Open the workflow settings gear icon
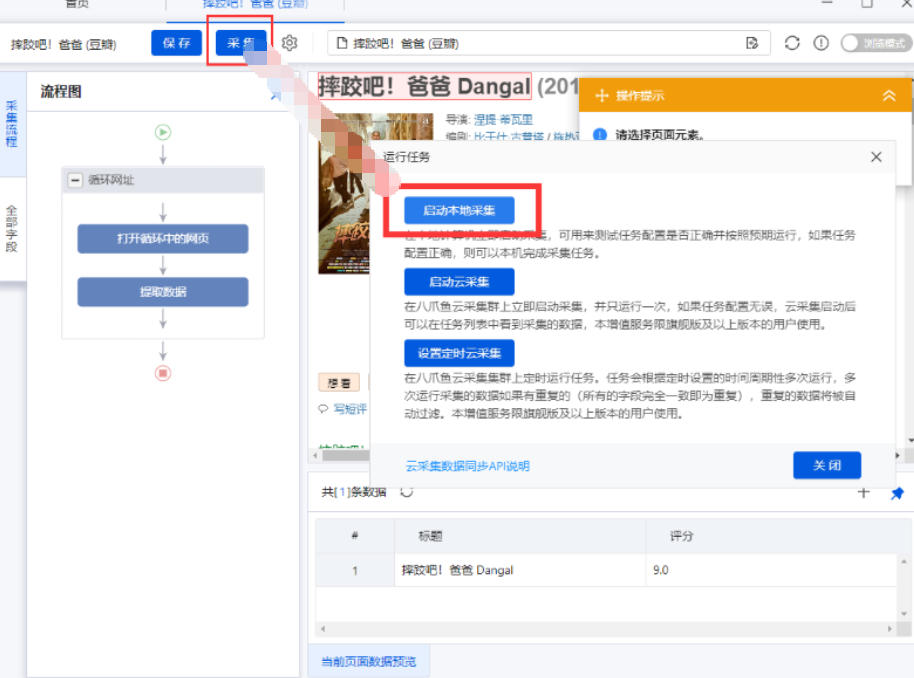 (x=289, y=43)
